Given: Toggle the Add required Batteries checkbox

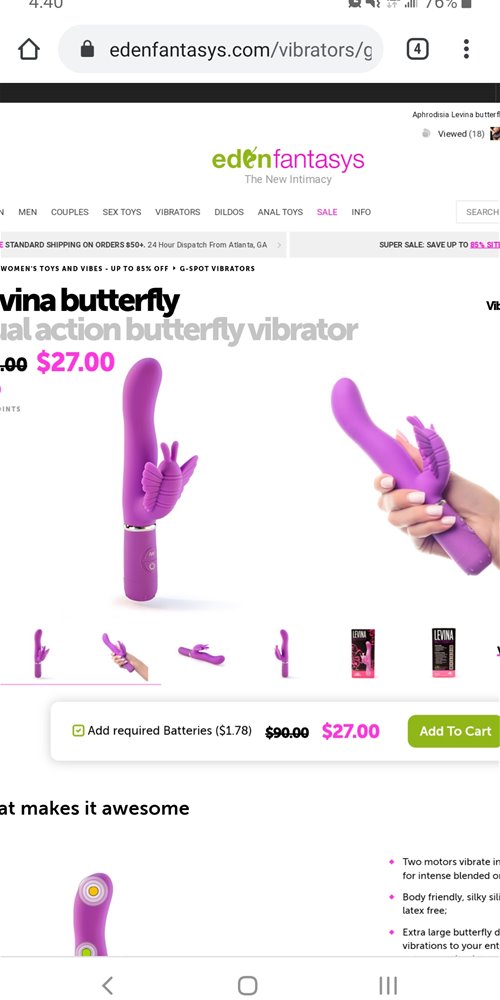Looking at the screenshot, I should tap(78, 731).
